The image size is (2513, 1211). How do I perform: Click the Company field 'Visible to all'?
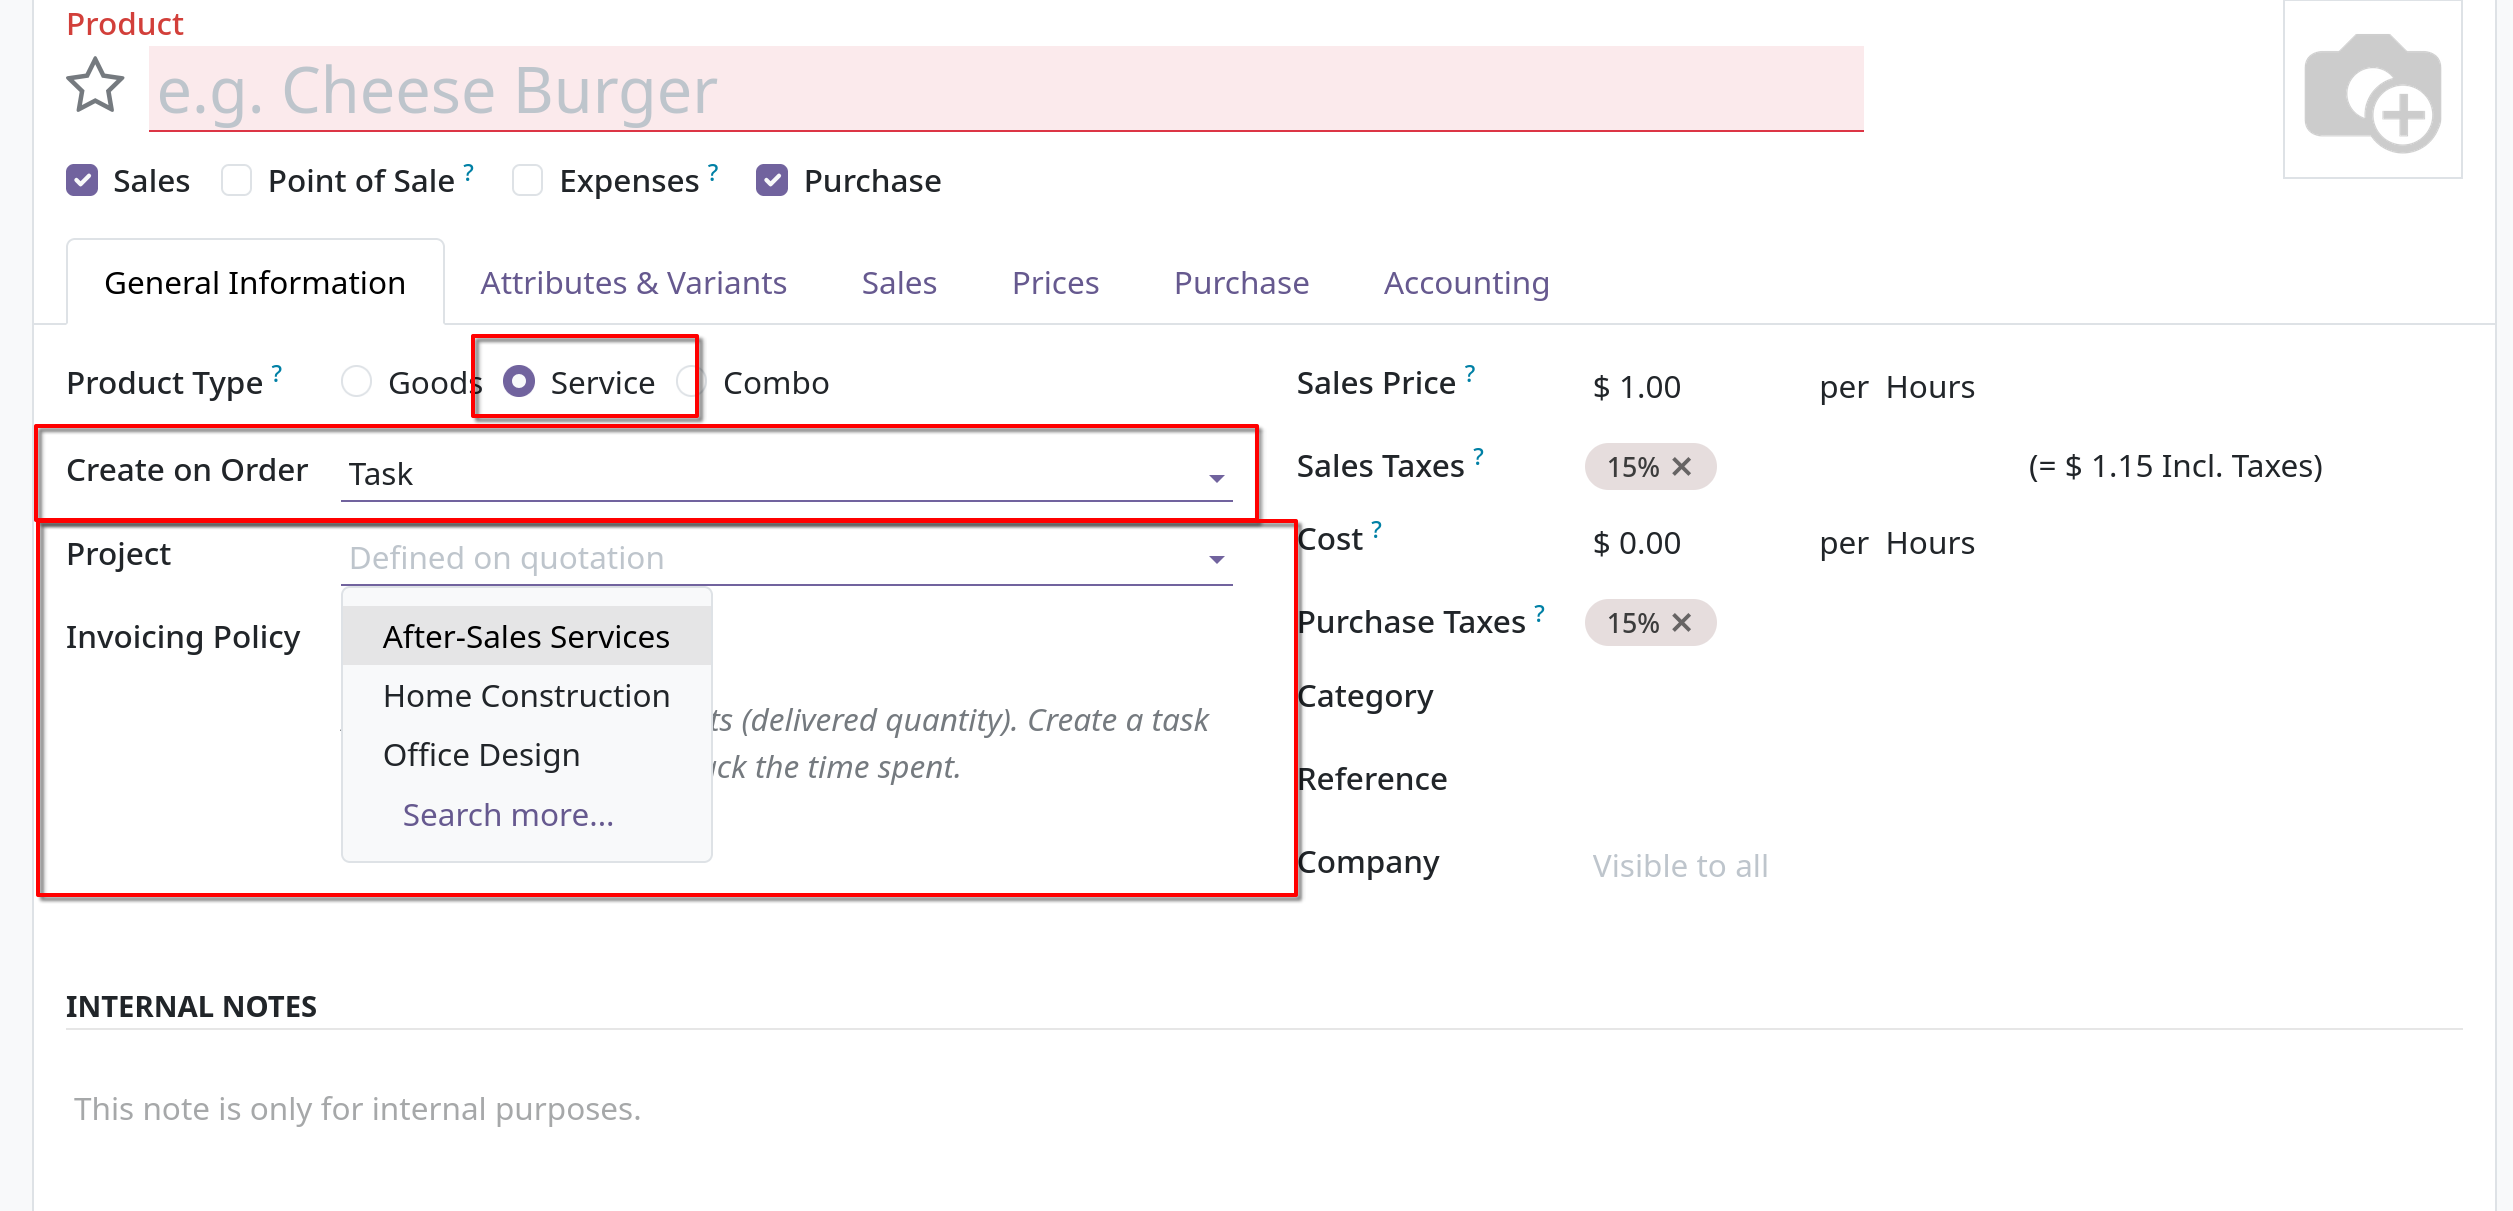pyautogui.click(x=1680, y=866)
